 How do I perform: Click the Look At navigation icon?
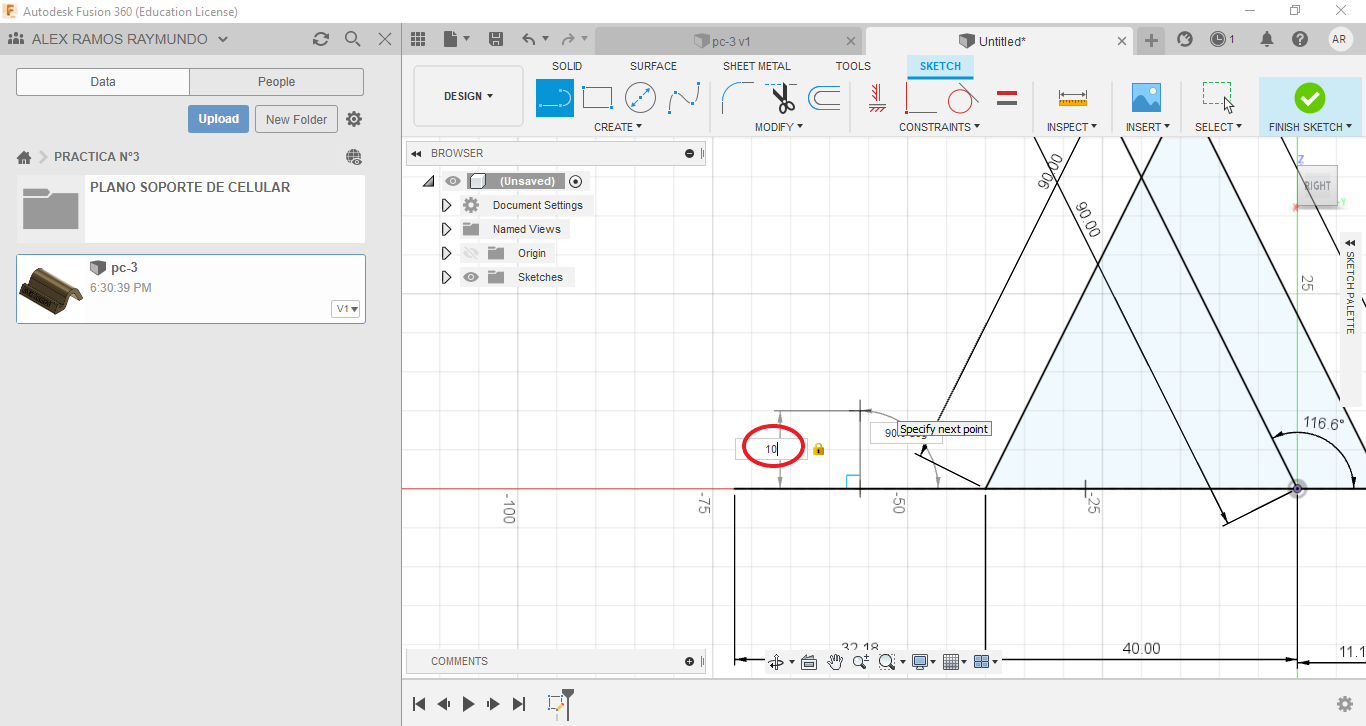tap(809, 662)
